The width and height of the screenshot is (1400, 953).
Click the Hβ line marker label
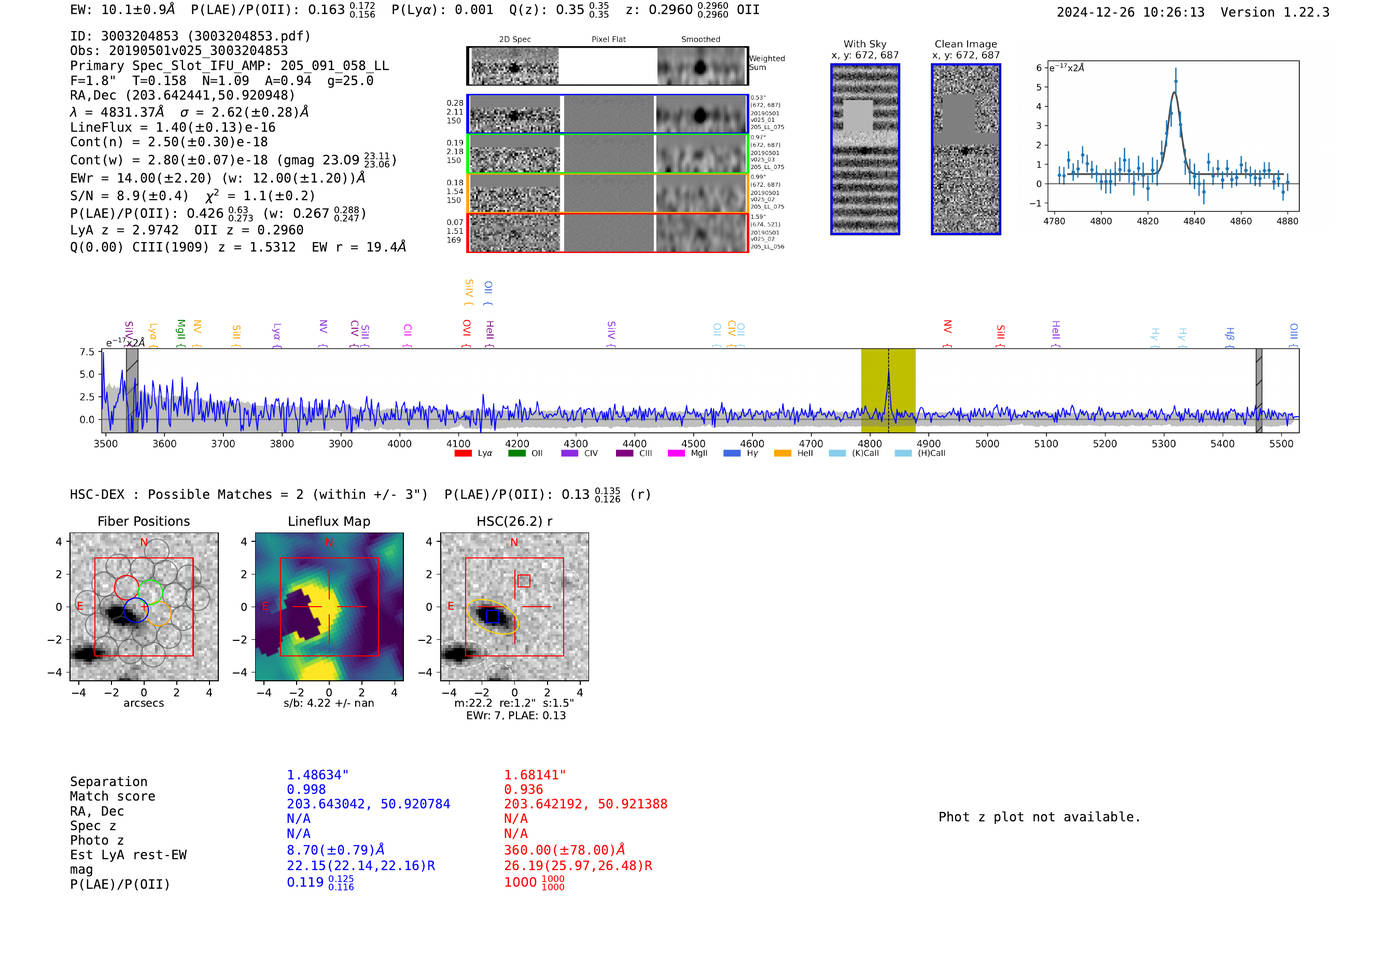click(x=1230, y=337)
